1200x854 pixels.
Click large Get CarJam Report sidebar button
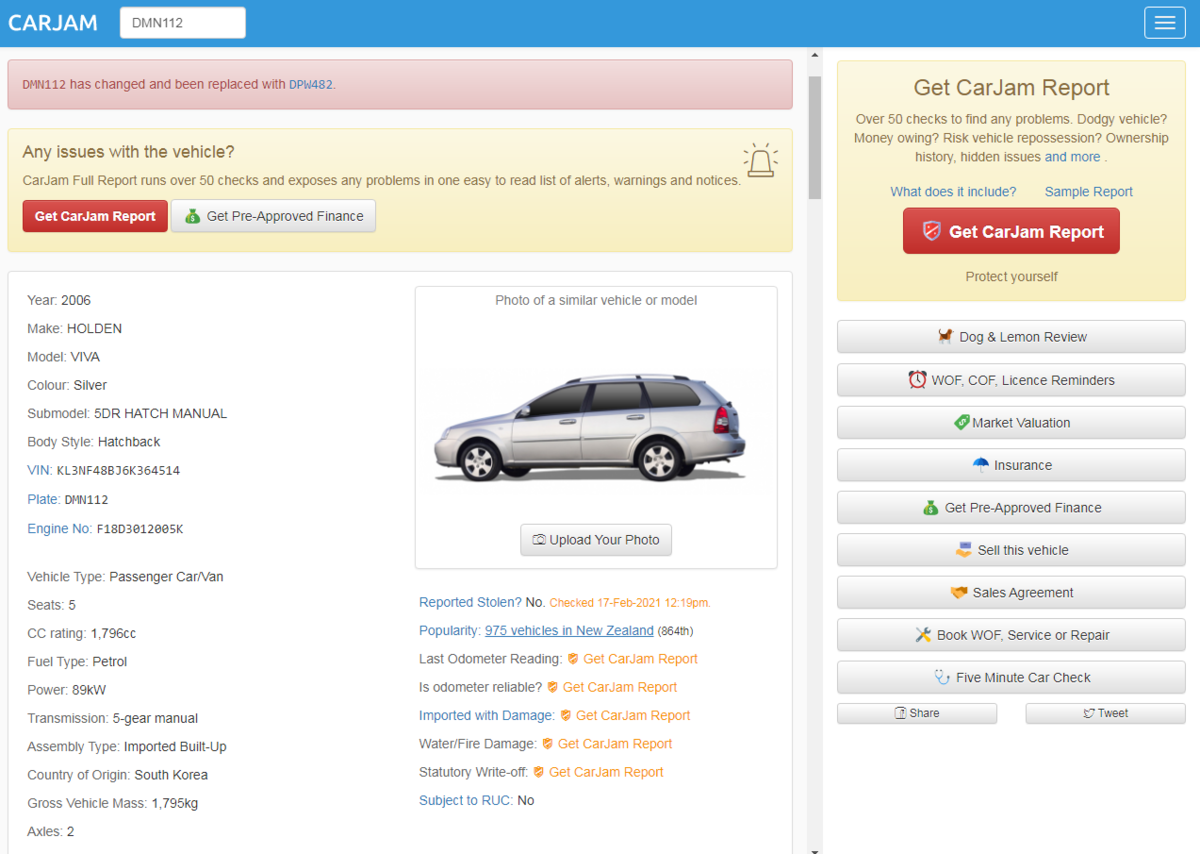point(1011,231)
